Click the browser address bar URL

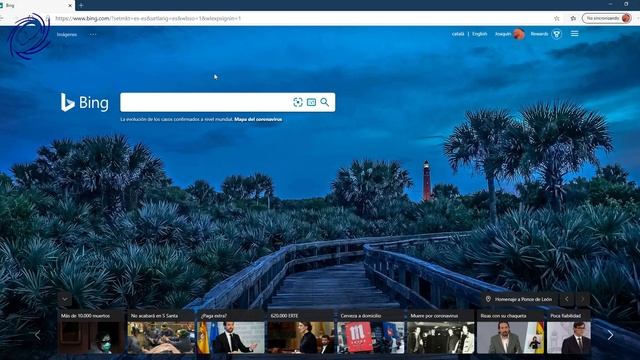pyautogui.click(x=148, y=18)
